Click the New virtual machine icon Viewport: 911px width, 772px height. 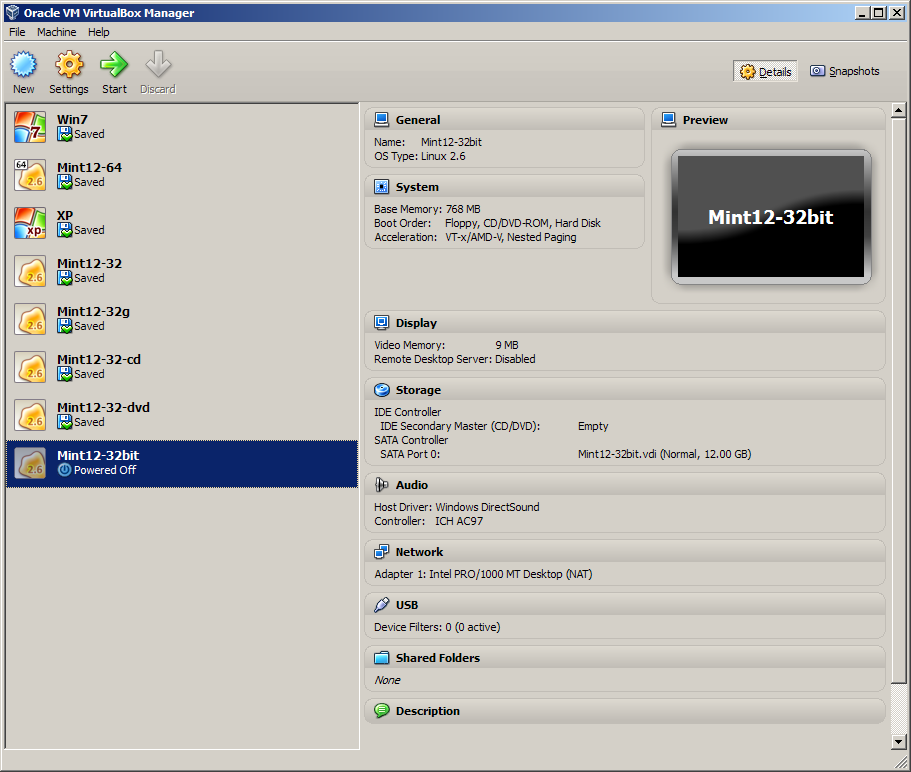pos(24,66)
